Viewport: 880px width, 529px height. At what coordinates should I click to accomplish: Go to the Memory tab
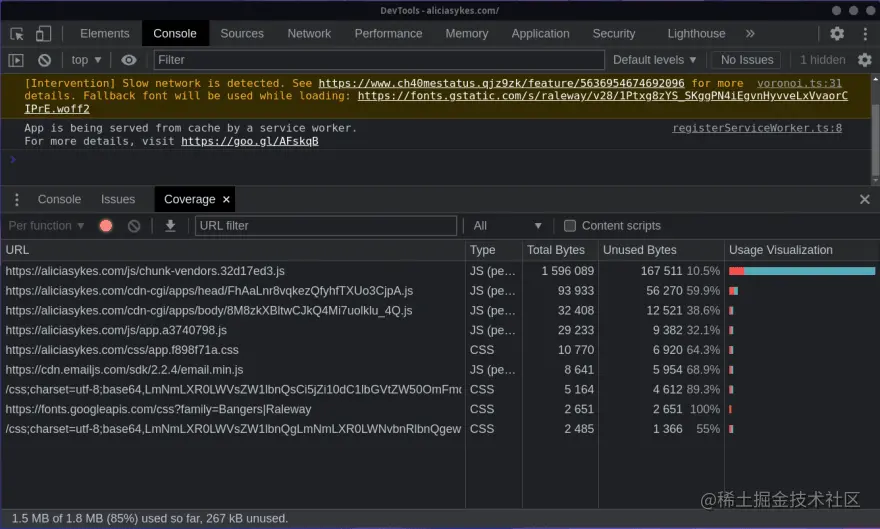click(x=467, y=34)
